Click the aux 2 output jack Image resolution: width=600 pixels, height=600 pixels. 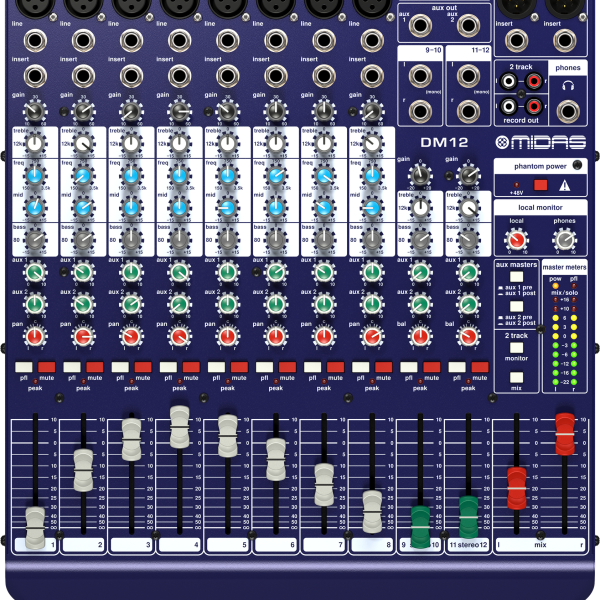click(468, 25)
